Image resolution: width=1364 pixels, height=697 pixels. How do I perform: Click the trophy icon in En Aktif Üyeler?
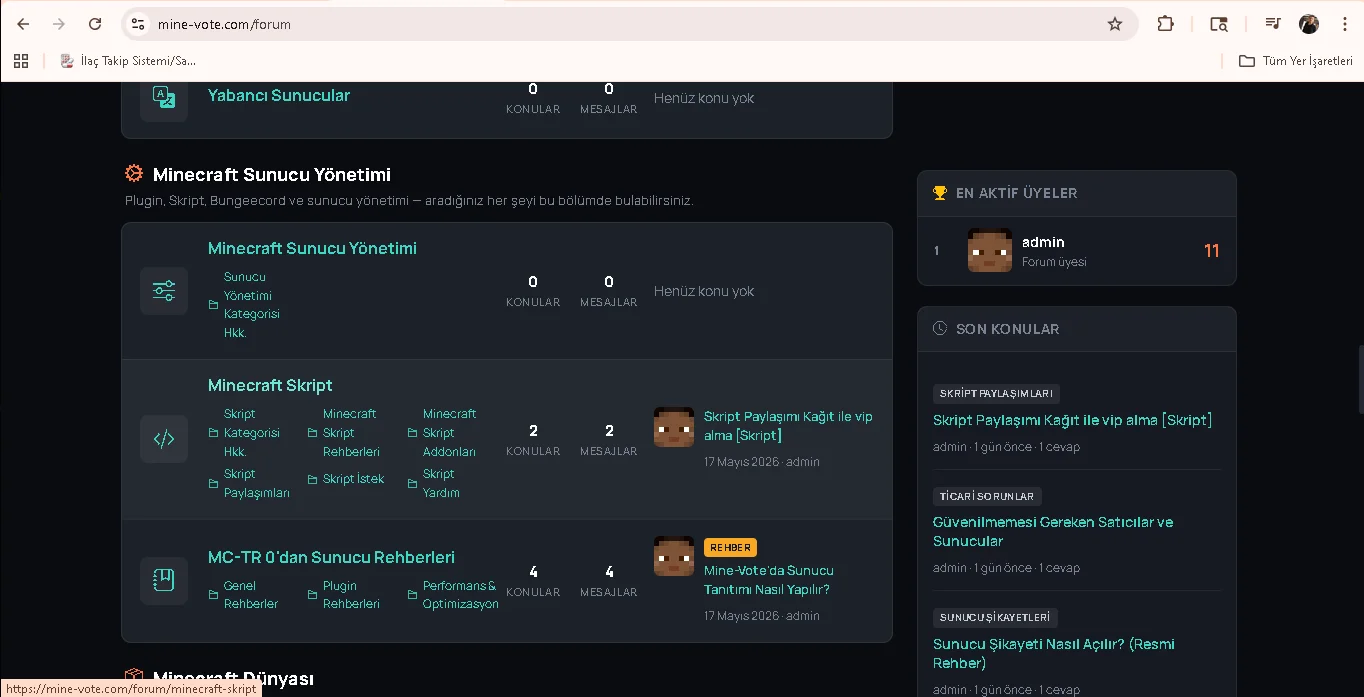coord(939,193)
